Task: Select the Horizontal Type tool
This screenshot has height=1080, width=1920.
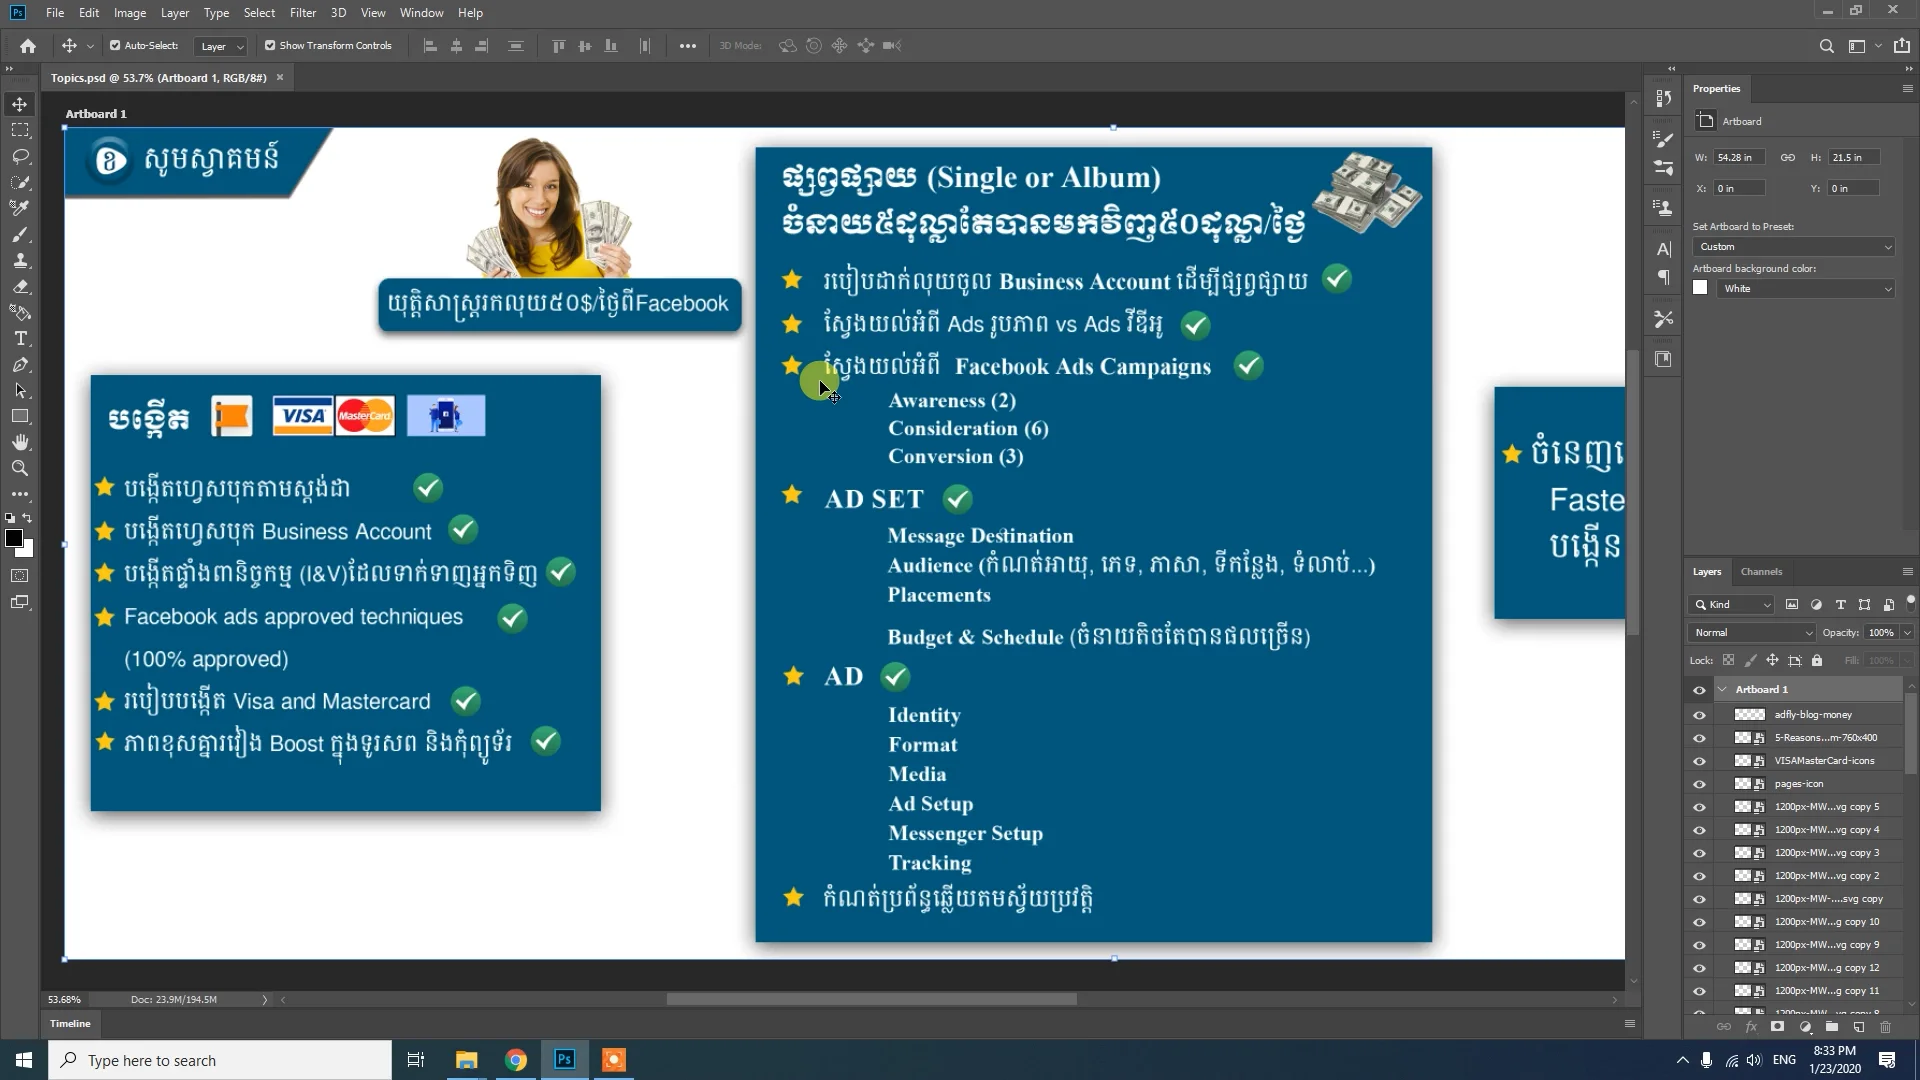Action: click(20, 338)
